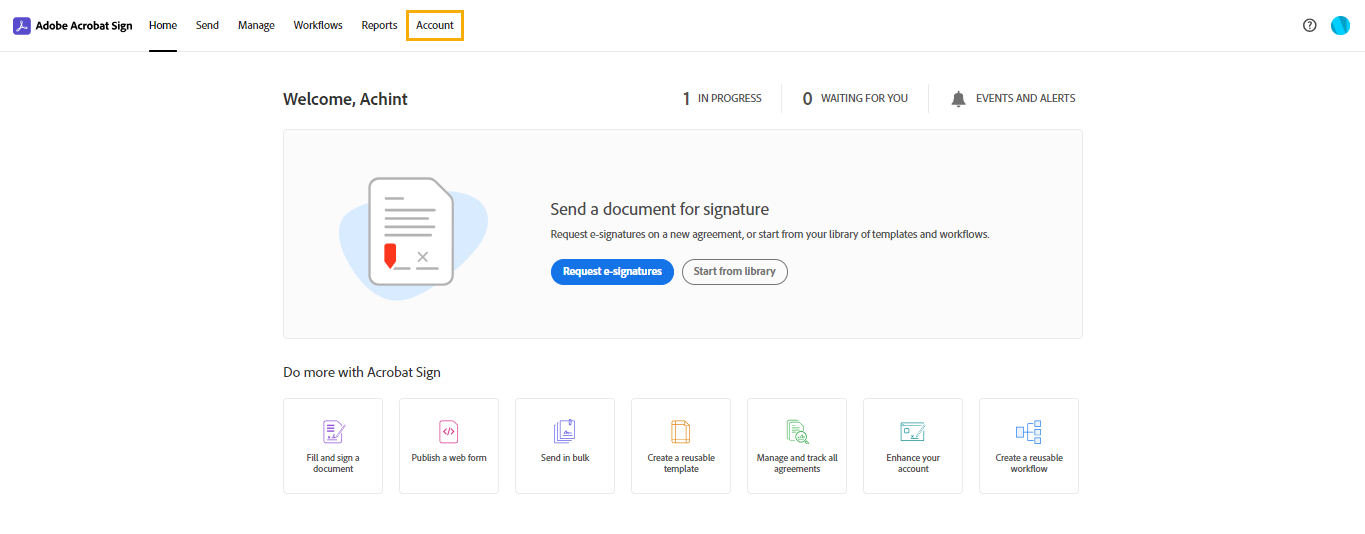View the 1 In Progress agreements
Viewport: 1365px width, 534px height.
722,99
